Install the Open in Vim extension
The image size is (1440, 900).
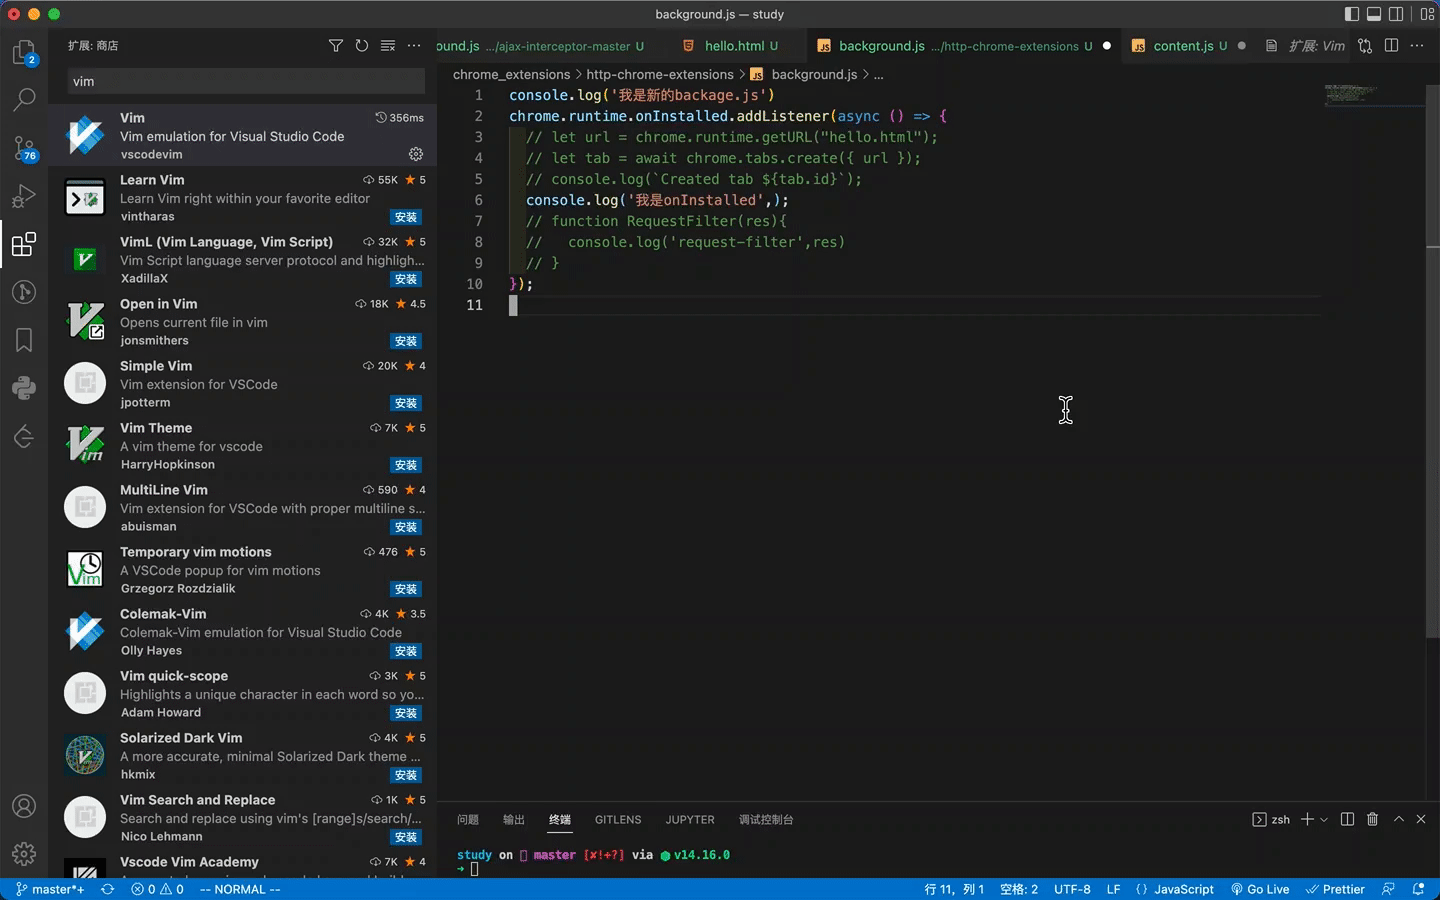coord(406,341)
